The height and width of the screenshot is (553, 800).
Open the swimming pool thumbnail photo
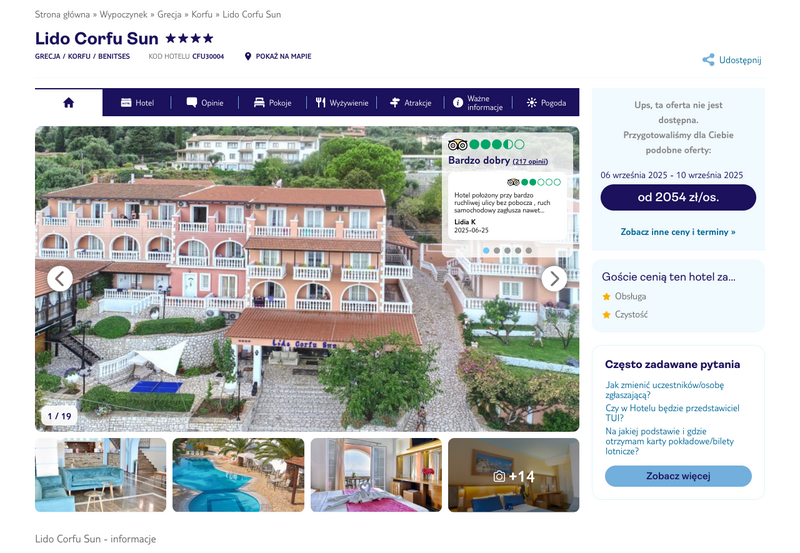[x=238, y=475]
